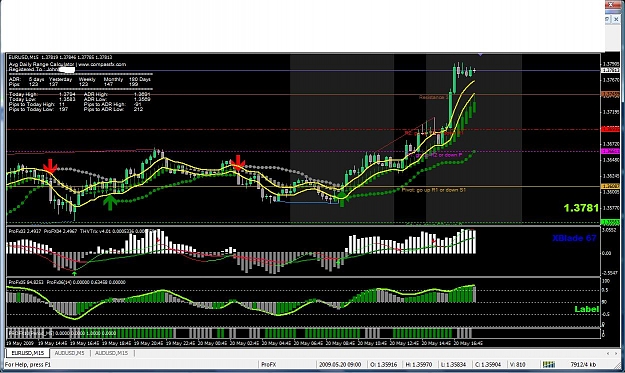Click the 7912/4 kb traffic indicator
The width and height of the screenshot is (625, 373).
coord(583,364)
